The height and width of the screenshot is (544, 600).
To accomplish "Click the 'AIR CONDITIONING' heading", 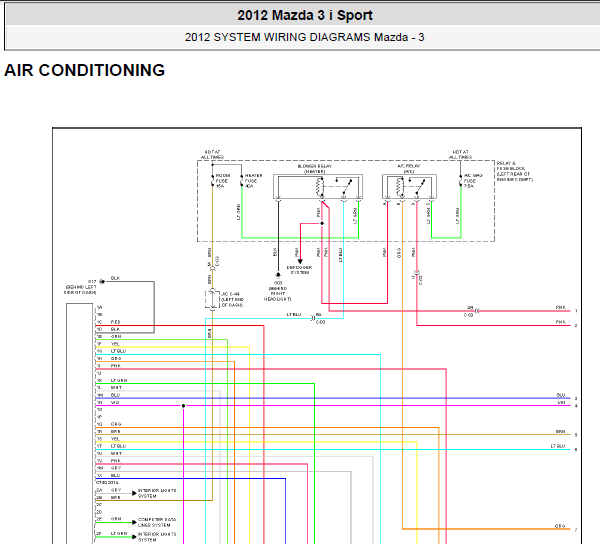I will tap(85, 70).
